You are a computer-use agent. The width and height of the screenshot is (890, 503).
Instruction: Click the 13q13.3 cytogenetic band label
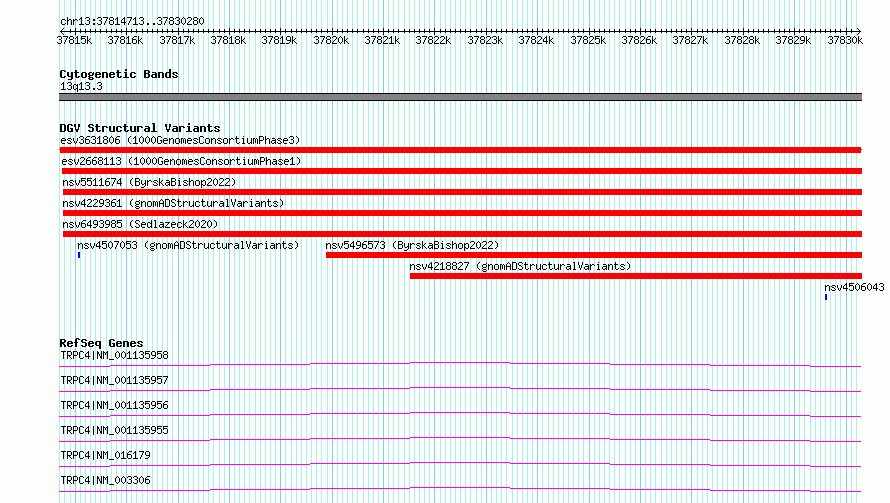point(81,86)
